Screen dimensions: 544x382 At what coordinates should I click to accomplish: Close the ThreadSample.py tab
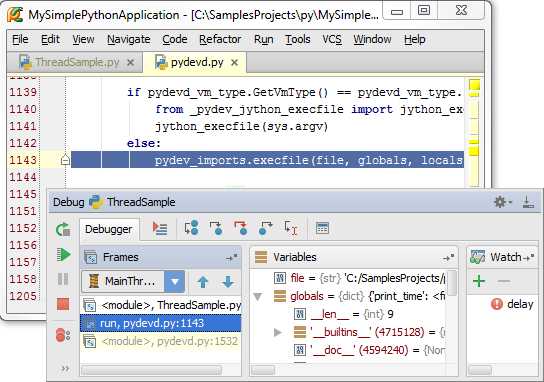click(130, 63)
